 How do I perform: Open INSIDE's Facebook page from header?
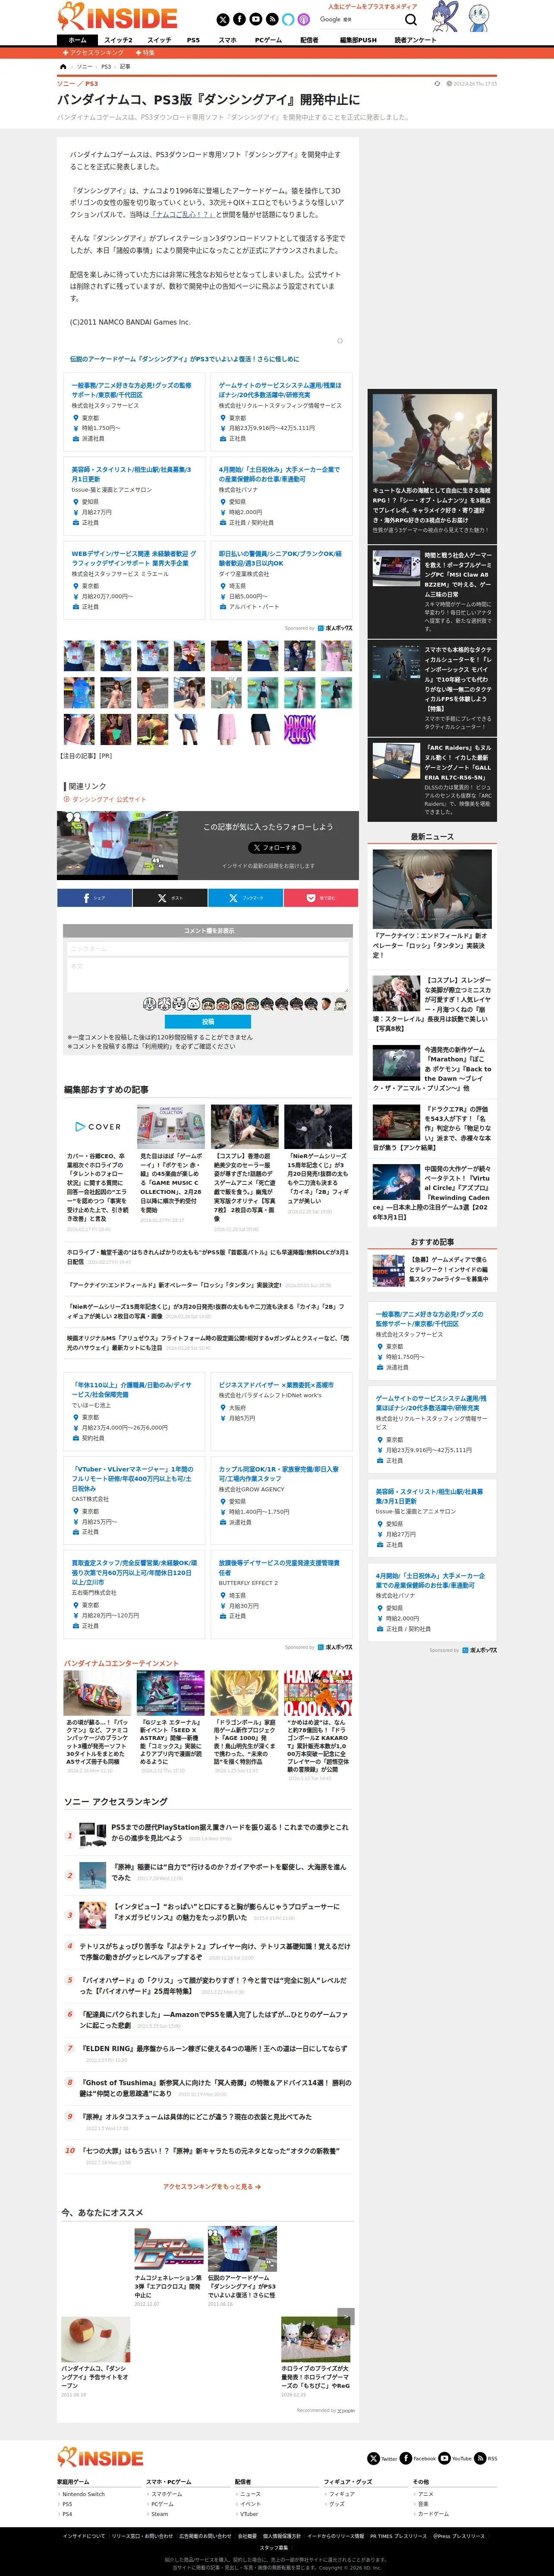tap(239, 19)
